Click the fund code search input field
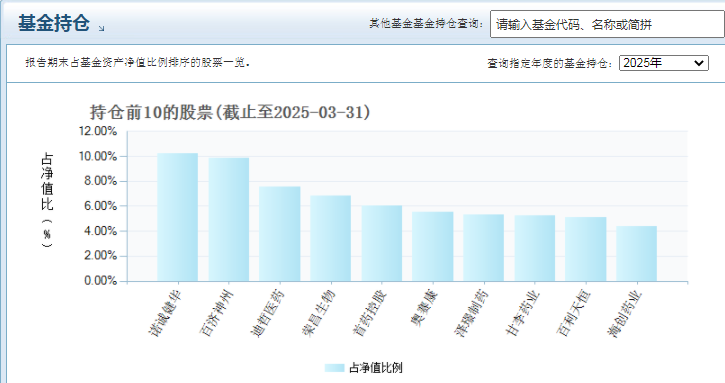 point(607,25)
